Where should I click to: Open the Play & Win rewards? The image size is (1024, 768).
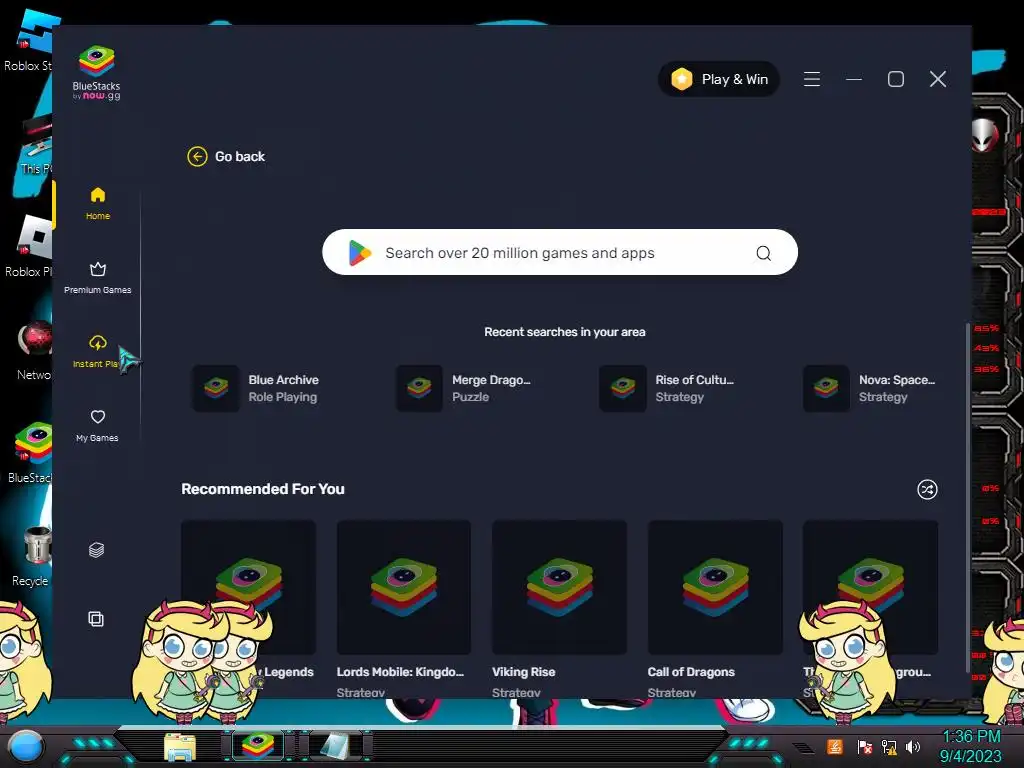click(x=719, y=79)
